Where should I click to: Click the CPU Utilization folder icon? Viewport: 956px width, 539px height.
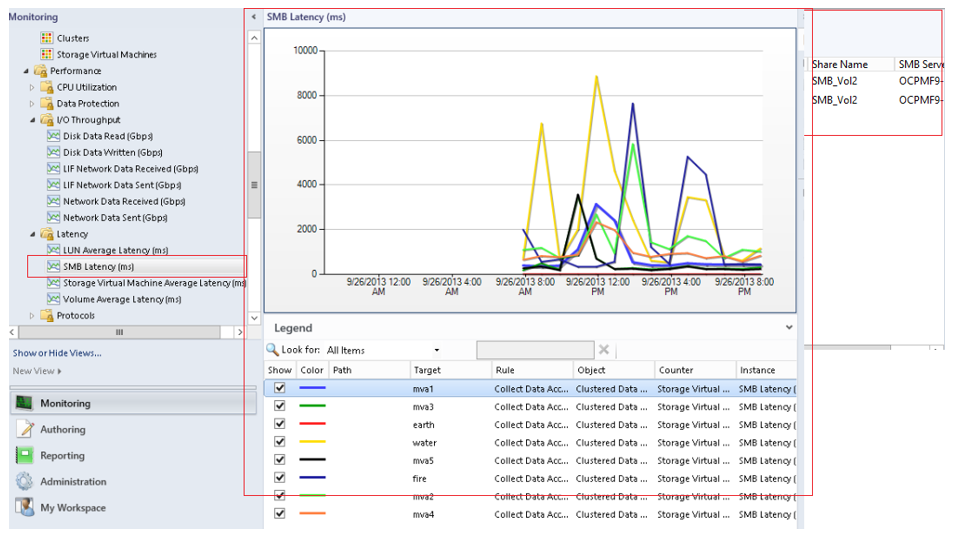tap(47, 87)
